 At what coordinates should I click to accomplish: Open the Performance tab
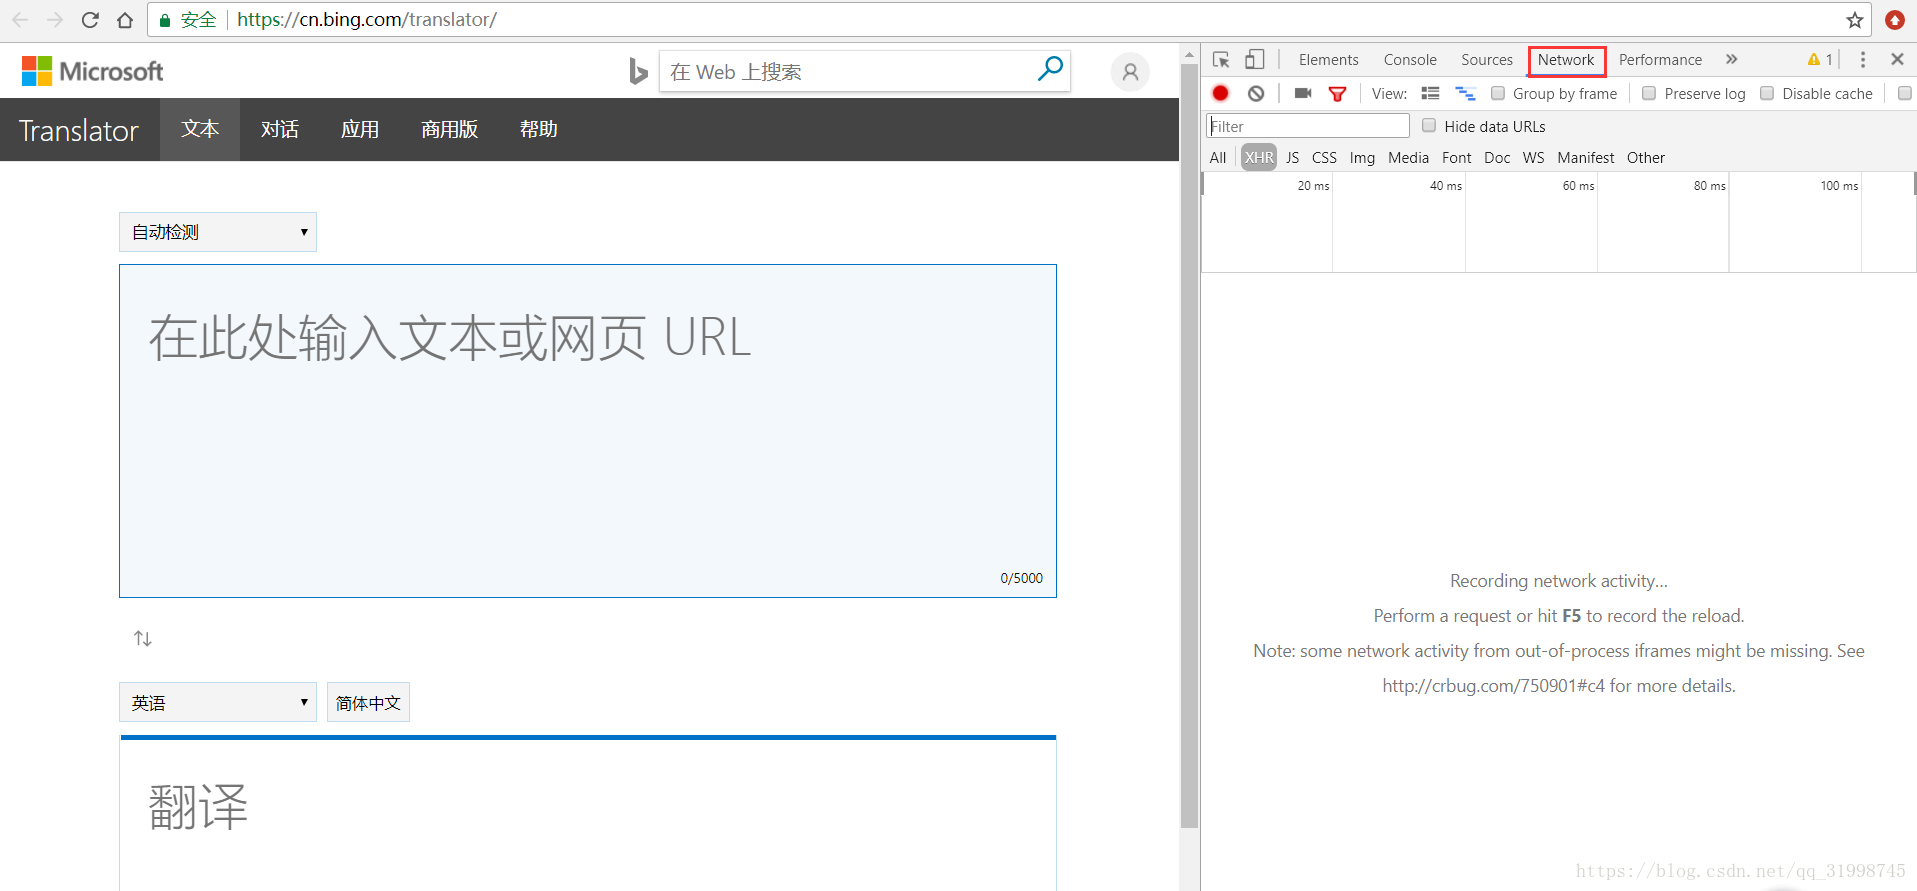[1660, 60]
